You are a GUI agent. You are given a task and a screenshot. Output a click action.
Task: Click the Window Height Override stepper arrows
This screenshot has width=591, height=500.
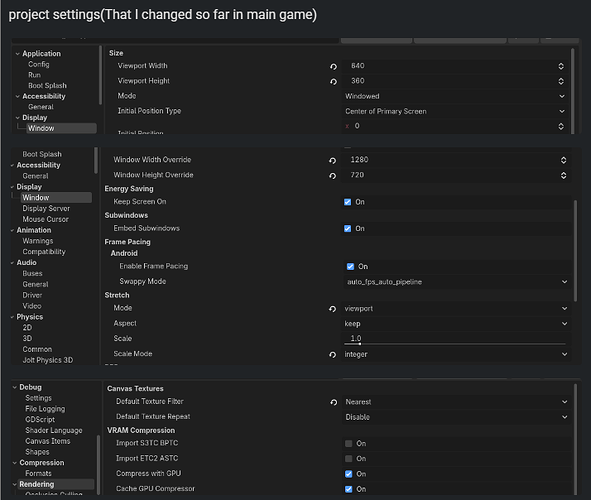point(563,175)
